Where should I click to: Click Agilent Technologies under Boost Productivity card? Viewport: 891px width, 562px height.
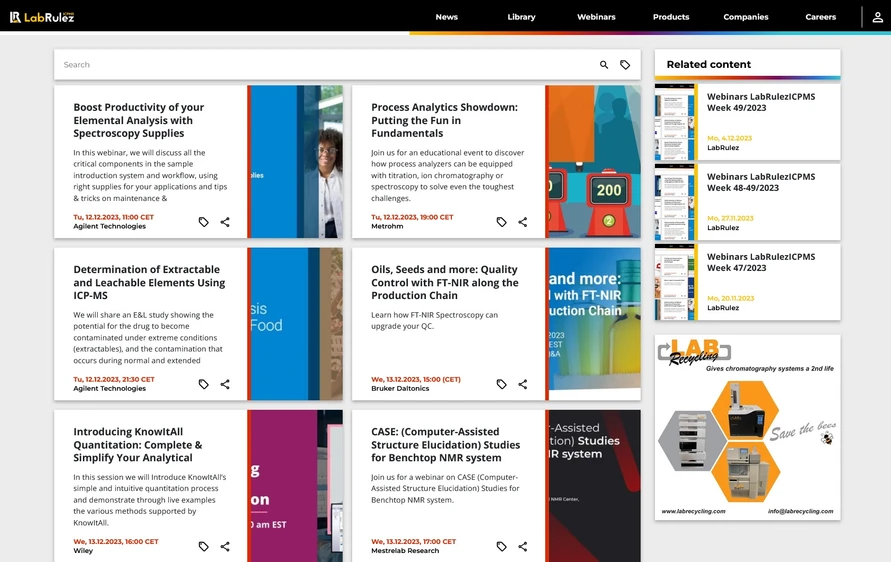click(110, 226)
